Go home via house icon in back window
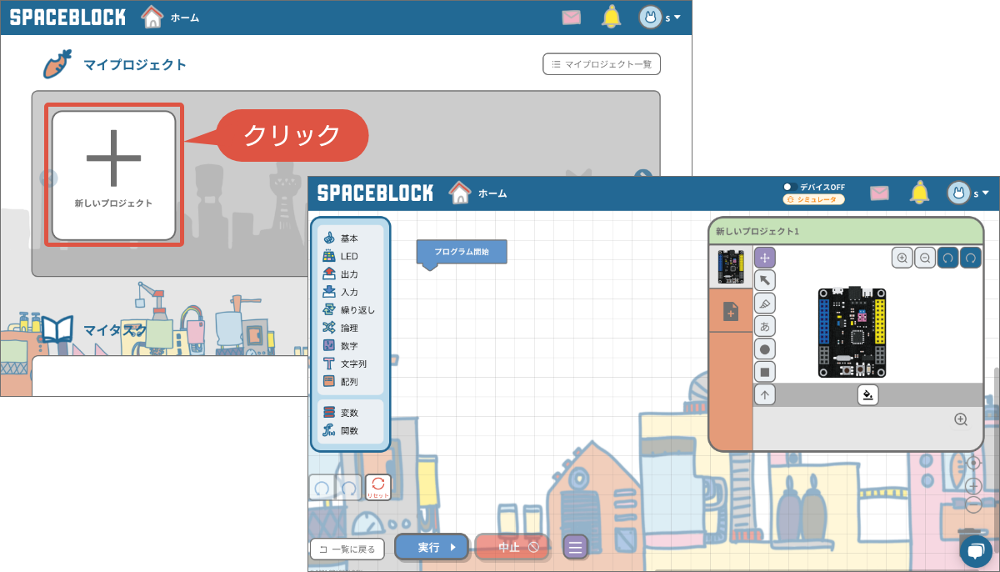The height and width of the screenshot is (572, 1000). pyautogui.click(x=152, y=17)
